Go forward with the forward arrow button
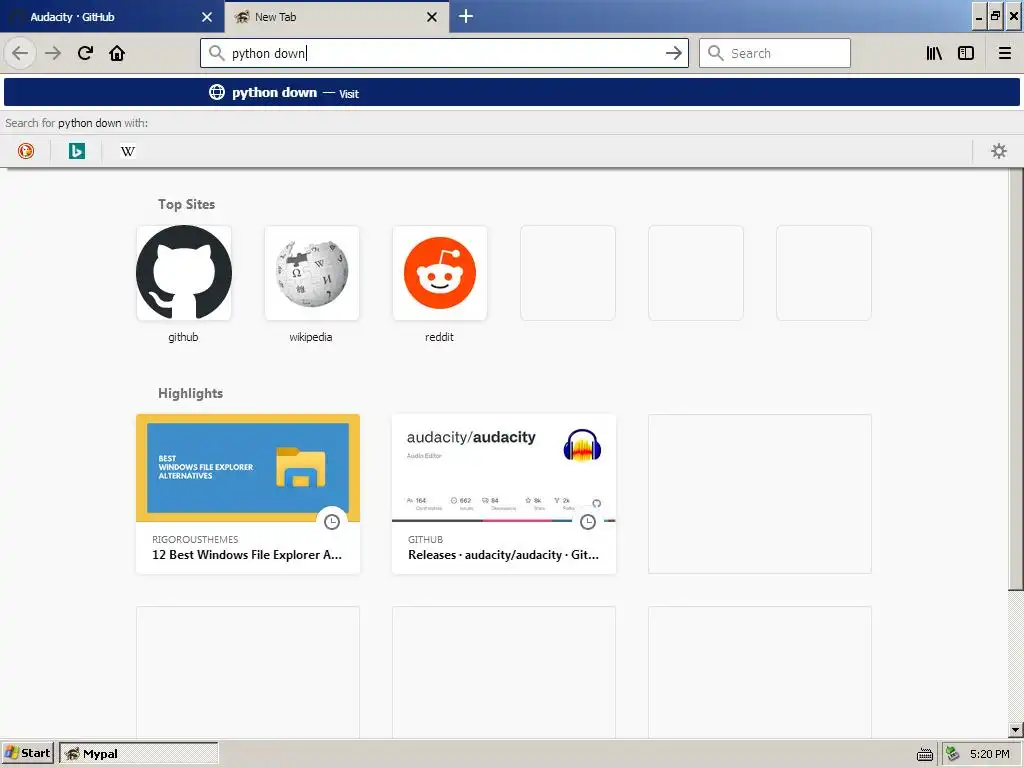The height and width of the screenshot is (768, 1024). 53,53
